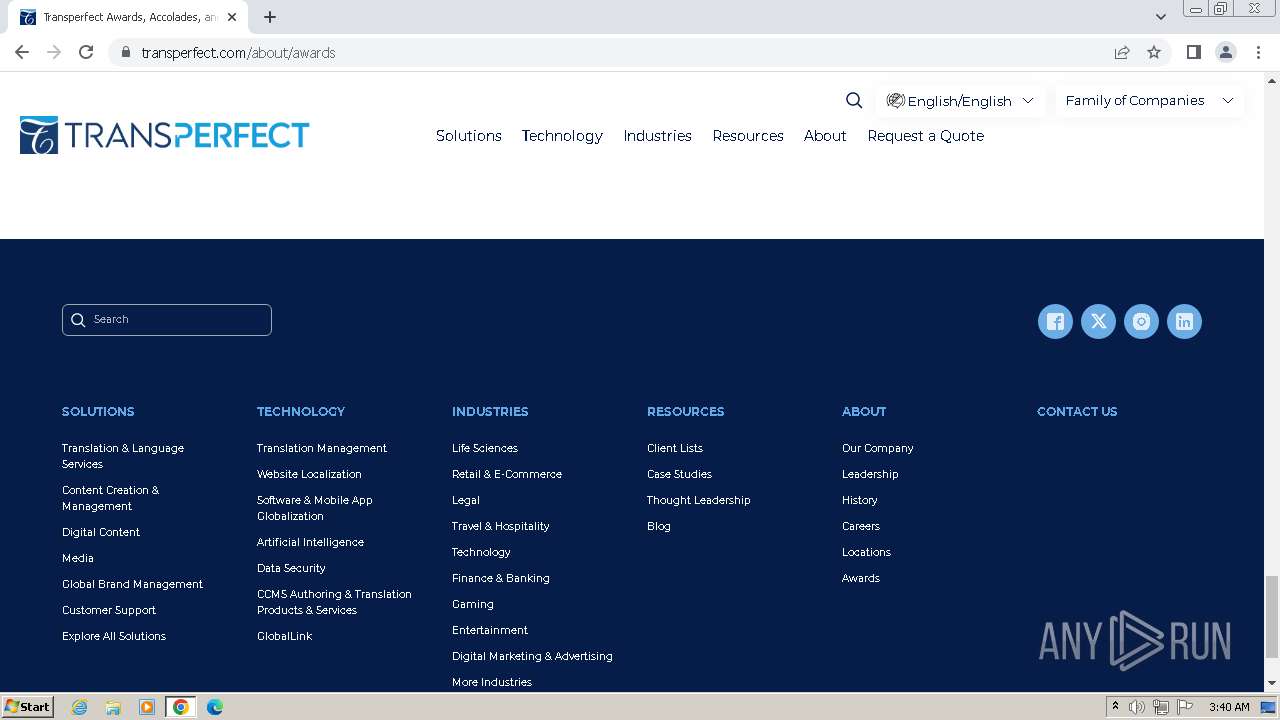Open Instagram social icon in footer
The width and height of the screenshot is (1280, 720).
tap(1141, 321)
